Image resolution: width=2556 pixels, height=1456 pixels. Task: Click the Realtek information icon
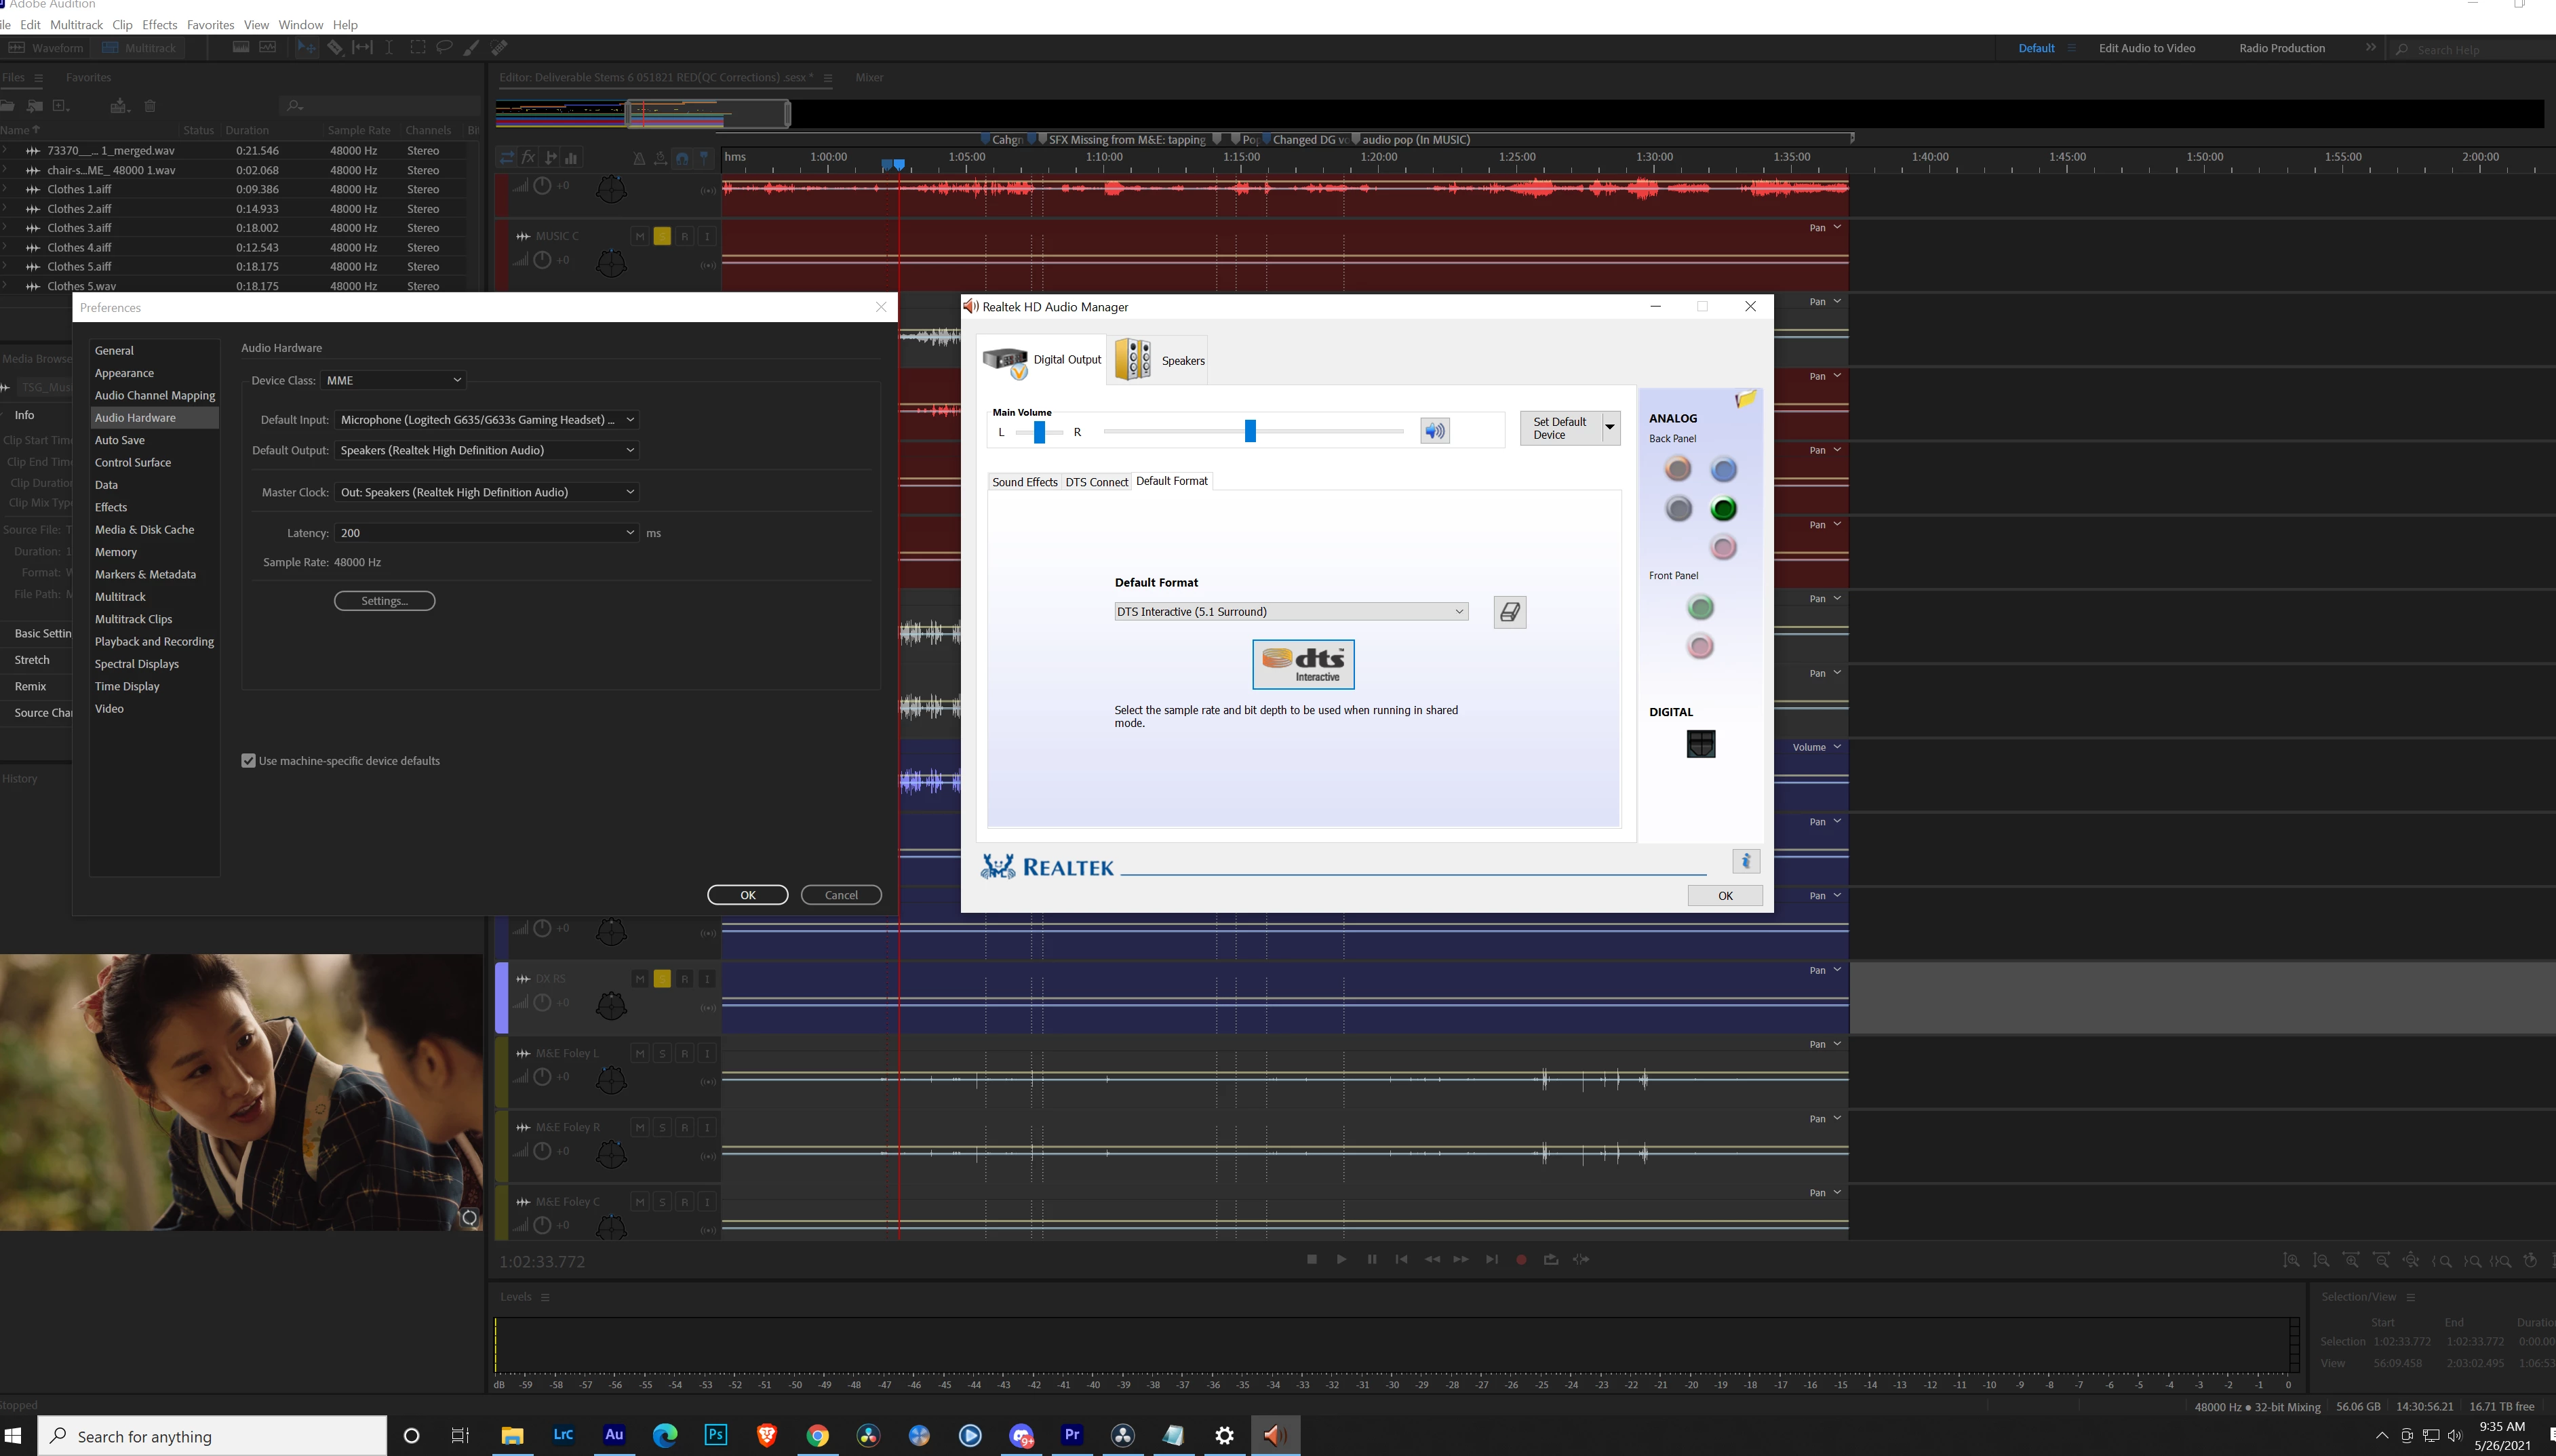1745,861
